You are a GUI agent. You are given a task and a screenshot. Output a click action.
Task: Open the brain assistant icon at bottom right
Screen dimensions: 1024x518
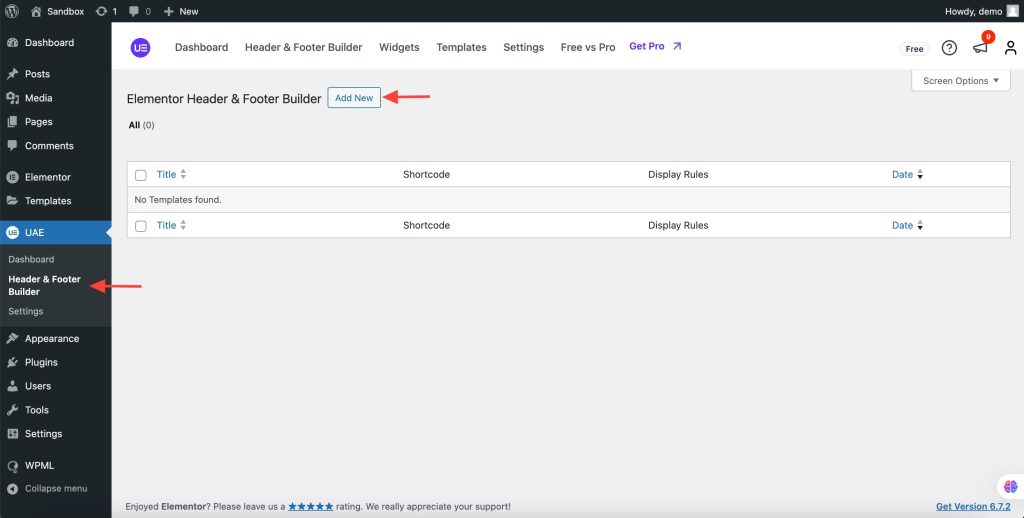1010,487
